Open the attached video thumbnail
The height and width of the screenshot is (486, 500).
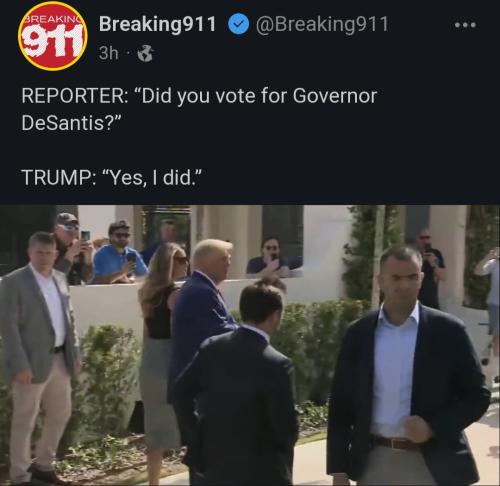tap(250, 345)
